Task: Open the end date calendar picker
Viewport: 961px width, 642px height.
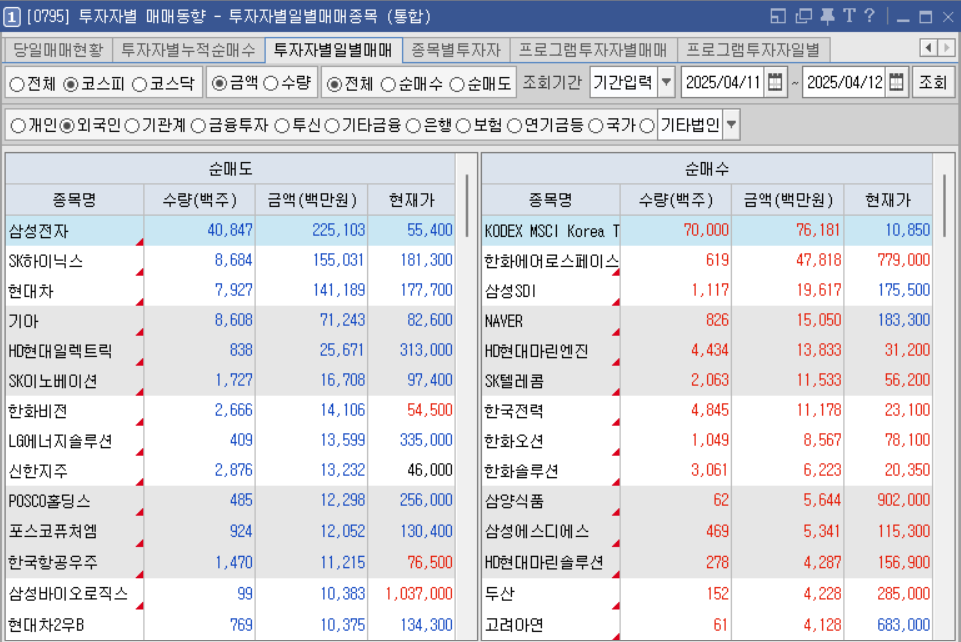Action: click(896, 82)
